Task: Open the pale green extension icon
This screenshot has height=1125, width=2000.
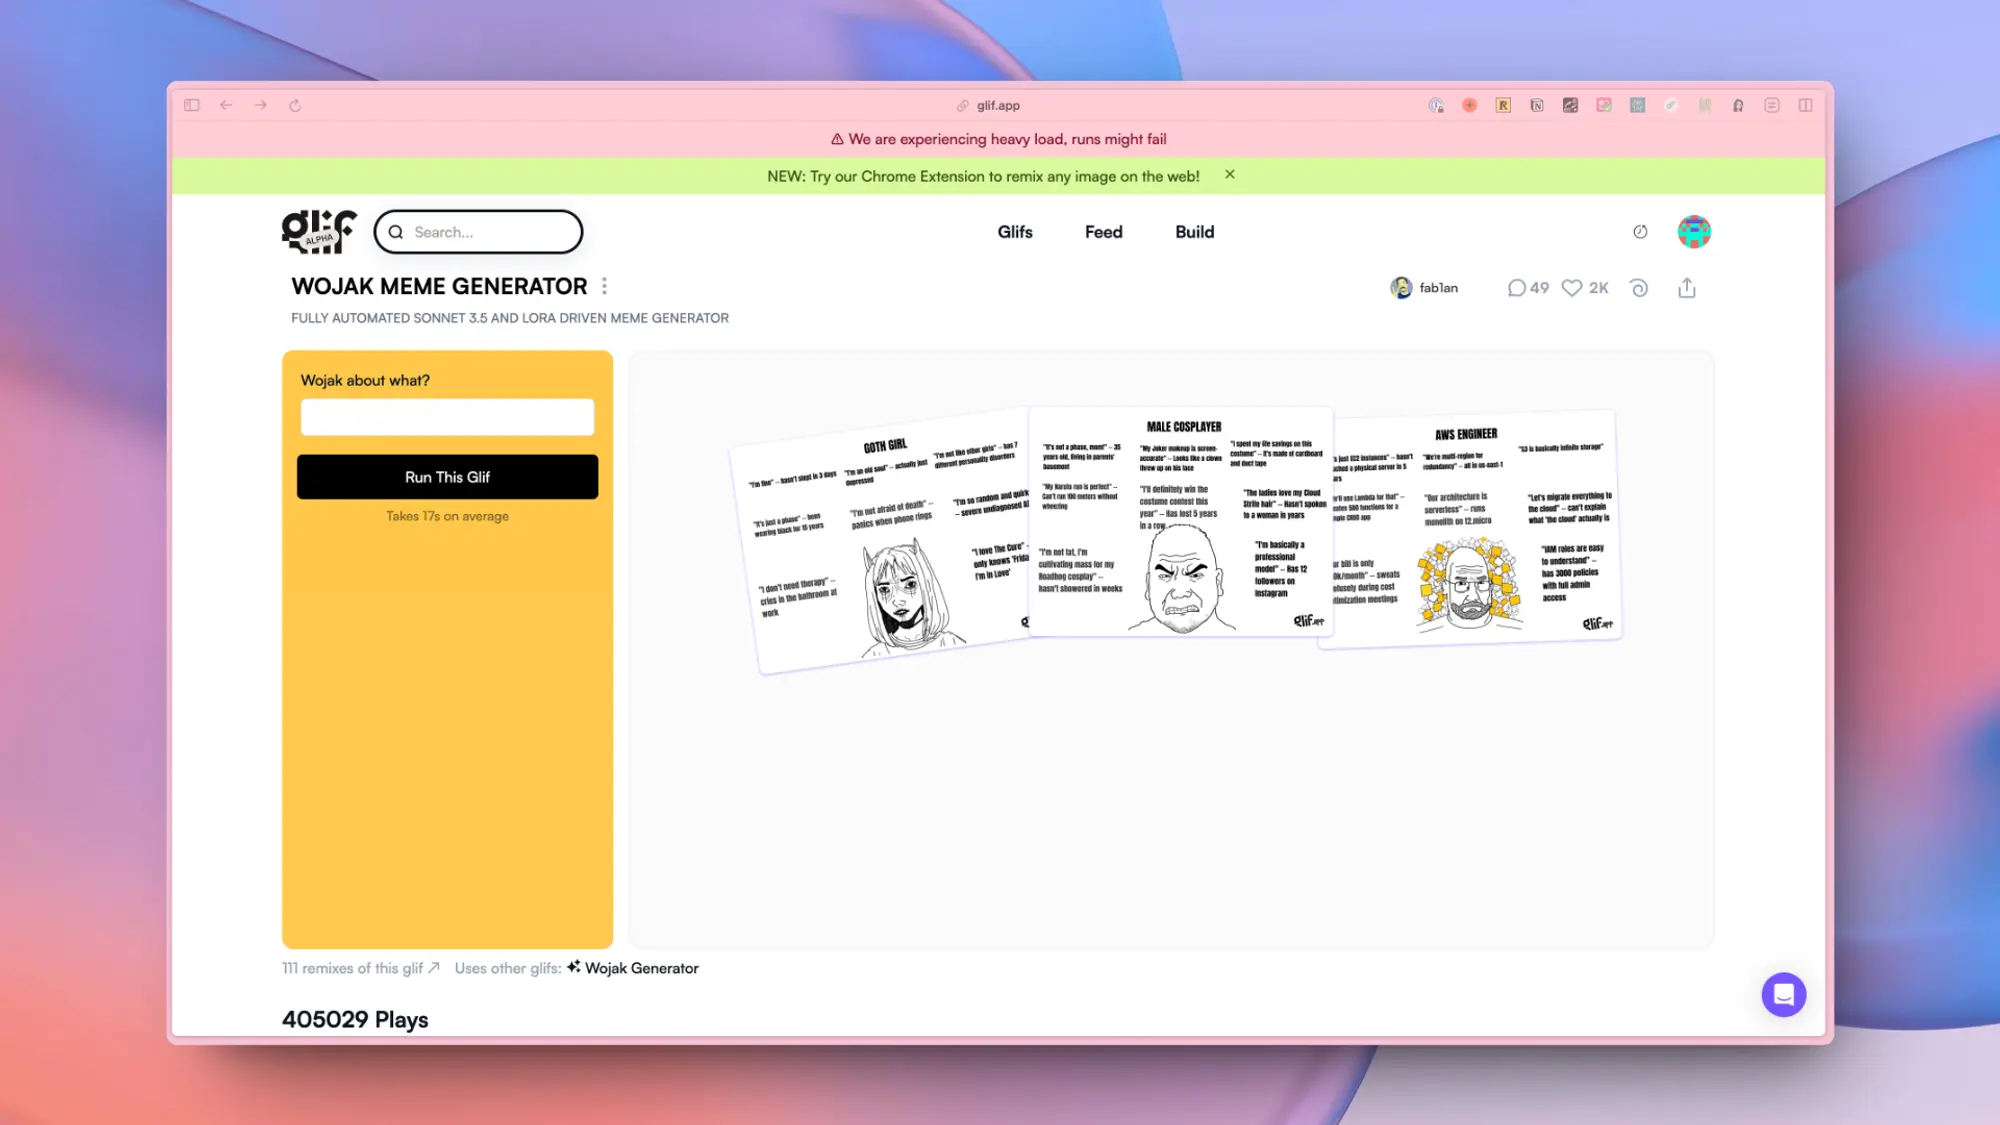Action: (1705, 105)
